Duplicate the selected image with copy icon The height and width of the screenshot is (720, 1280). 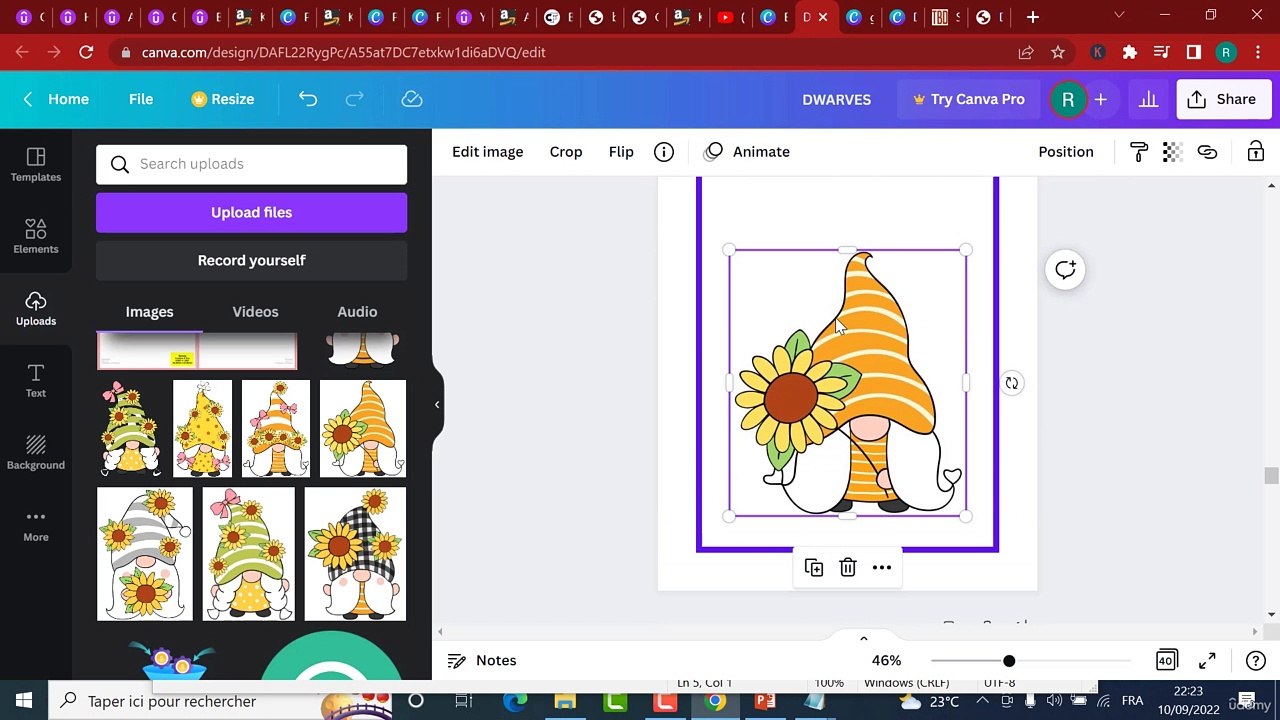pyautogui.click(x=814, y=568)
